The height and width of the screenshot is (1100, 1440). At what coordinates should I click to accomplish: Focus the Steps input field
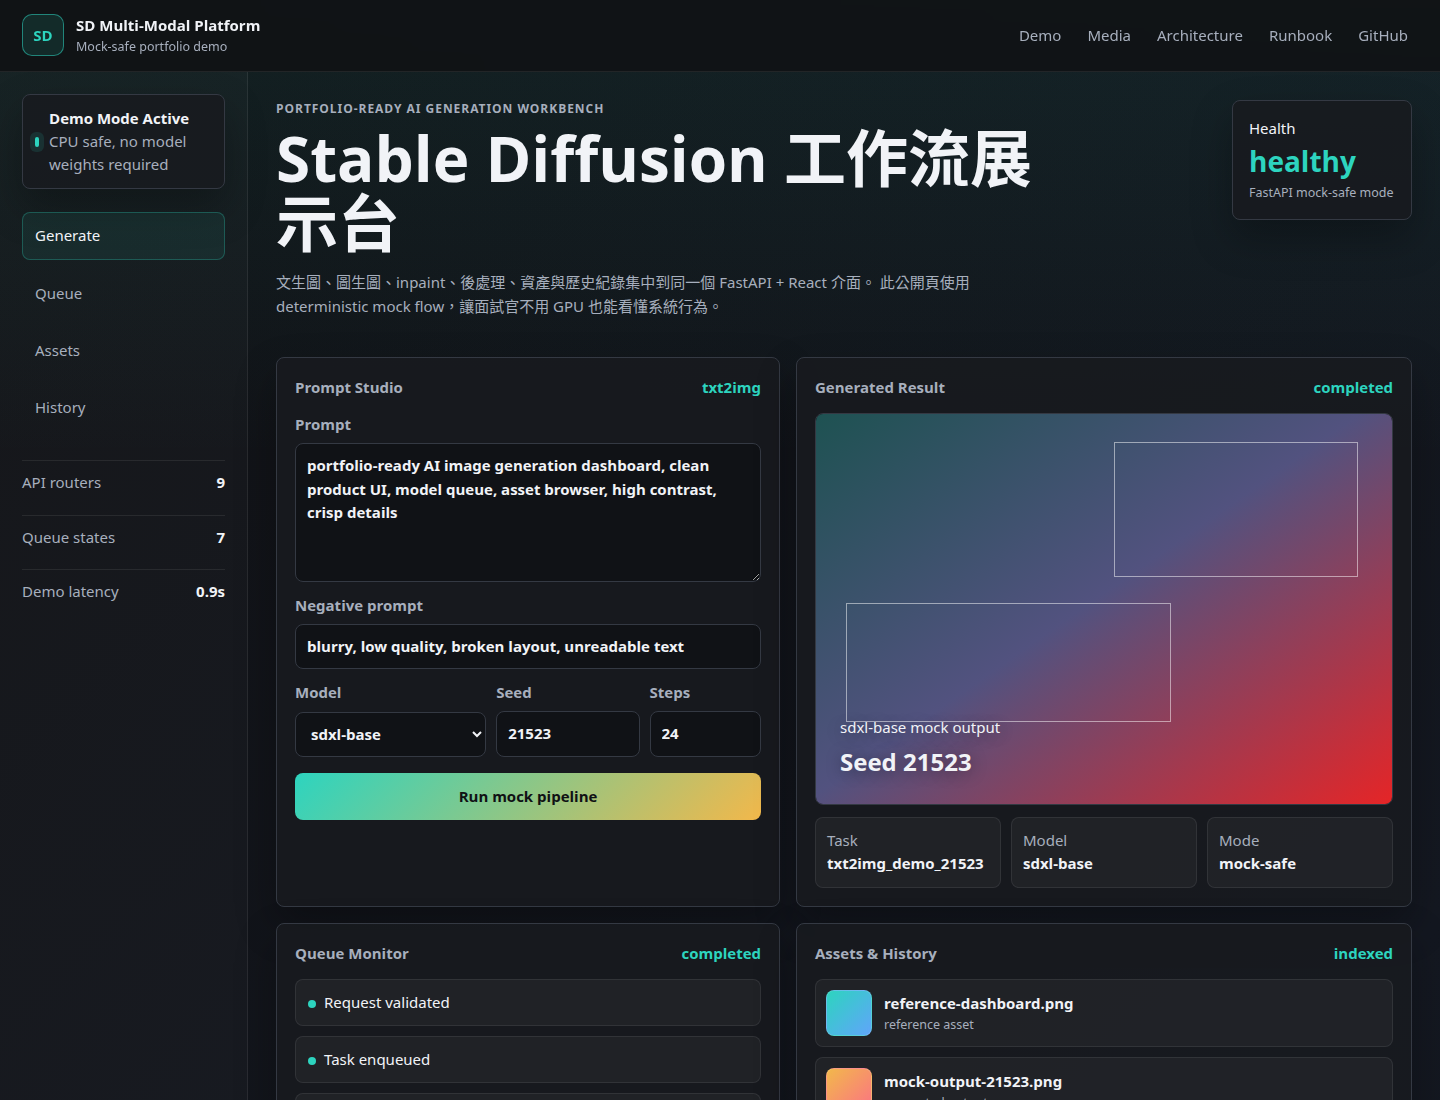[705, 734]
